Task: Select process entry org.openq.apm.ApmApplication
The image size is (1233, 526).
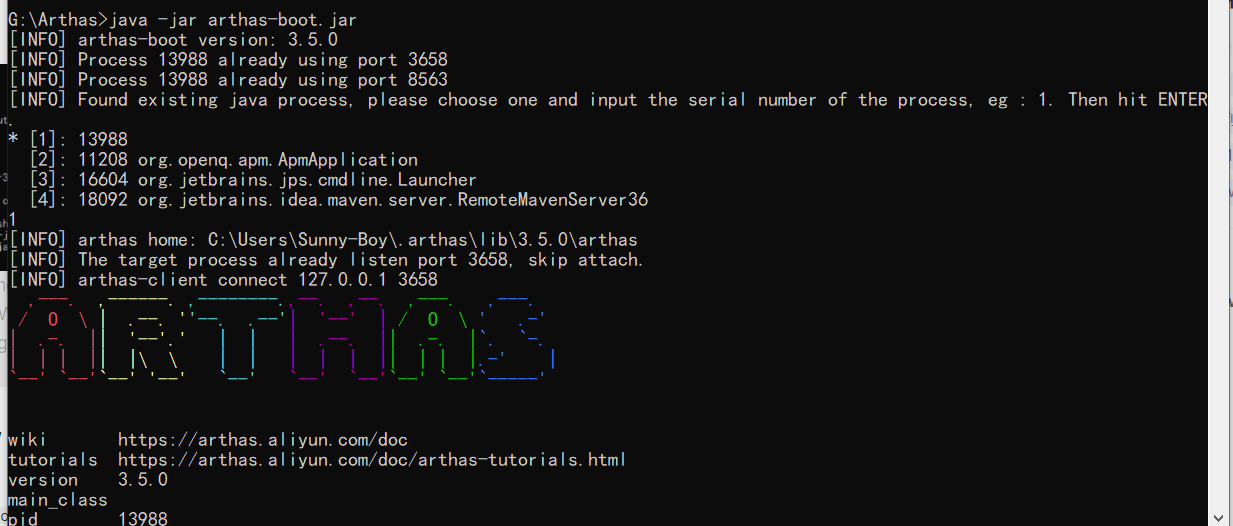Action: [223, 160]
